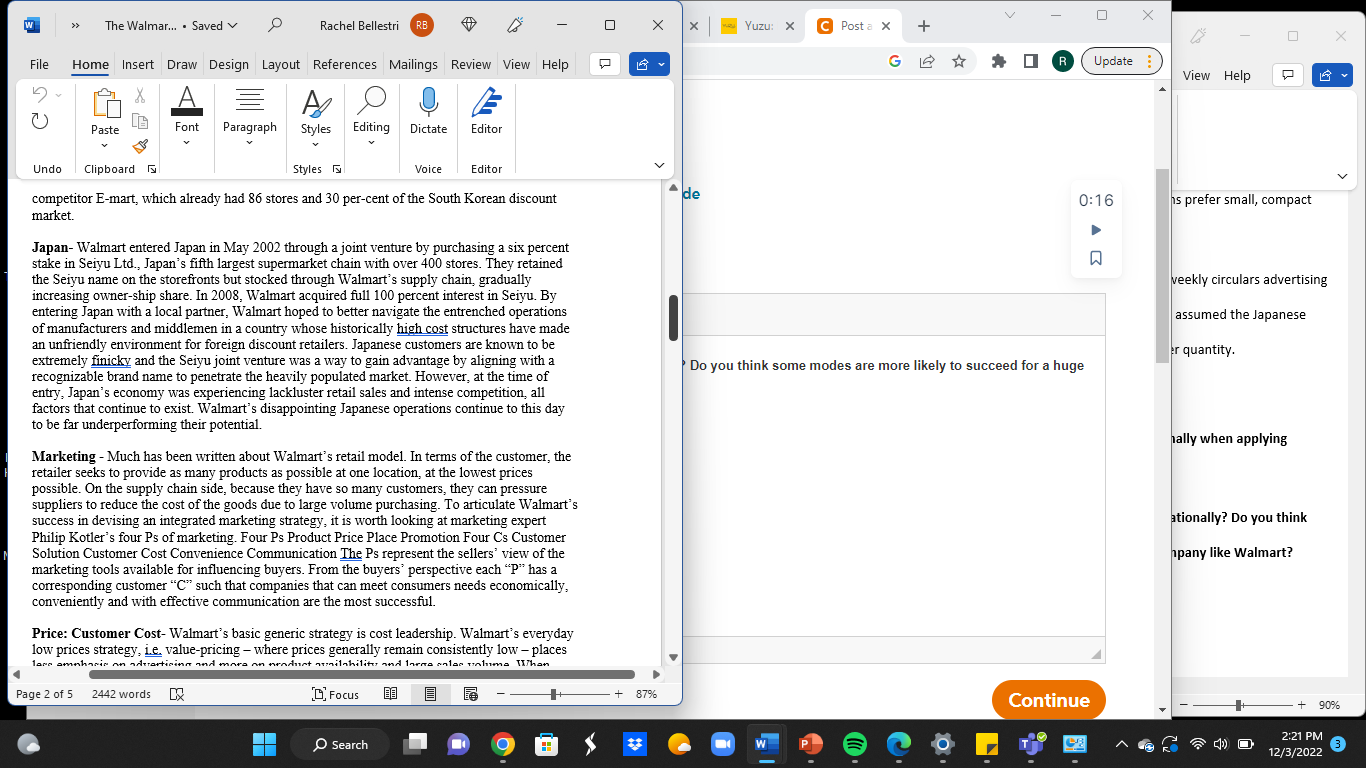
Task: Increase zoom with the plus control
Action: (618, 693)
